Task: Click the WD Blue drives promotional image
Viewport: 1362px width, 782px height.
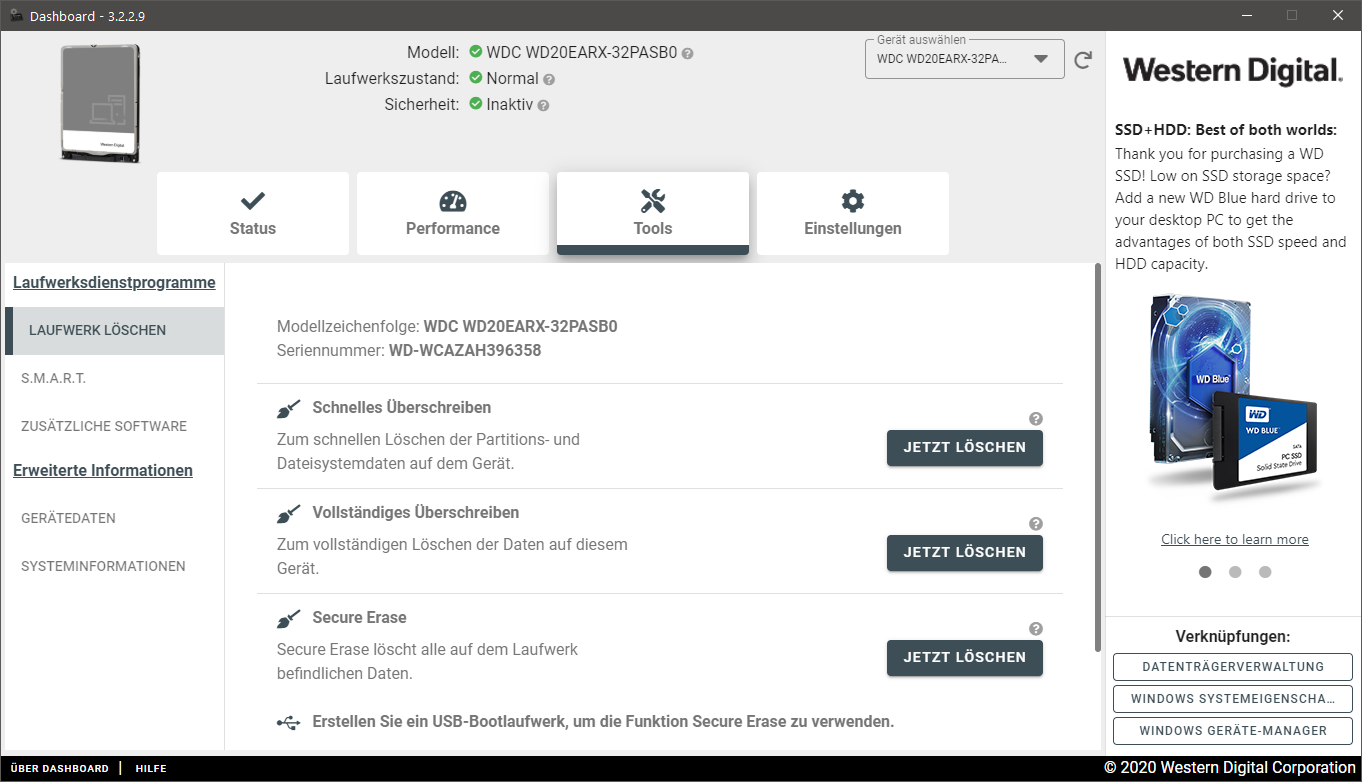Action: click(1233, 395)
